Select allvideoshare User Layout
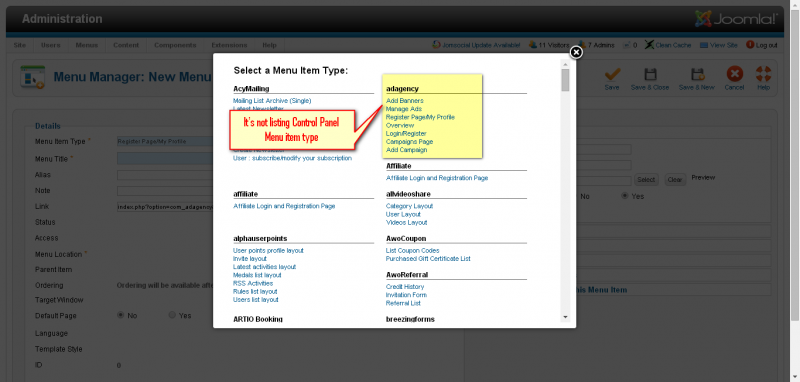800x382 pixels. click(403, 214)
